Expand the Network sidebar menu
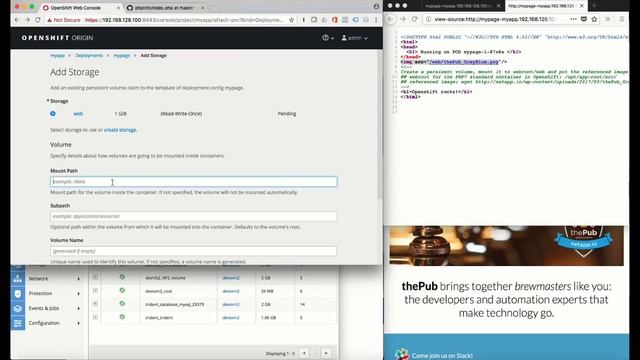This screenshot has height=360, width=640. (79, 278)
